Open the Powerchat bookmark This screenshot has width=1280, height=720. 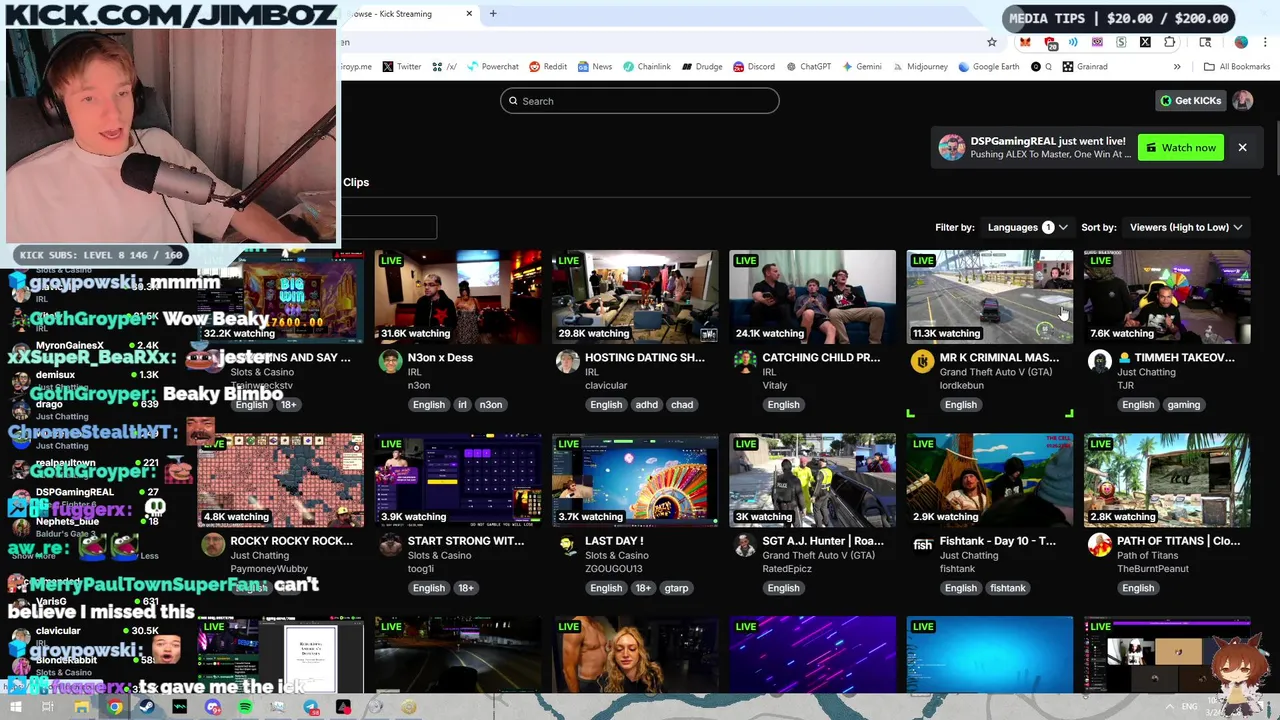click(491, 67)
